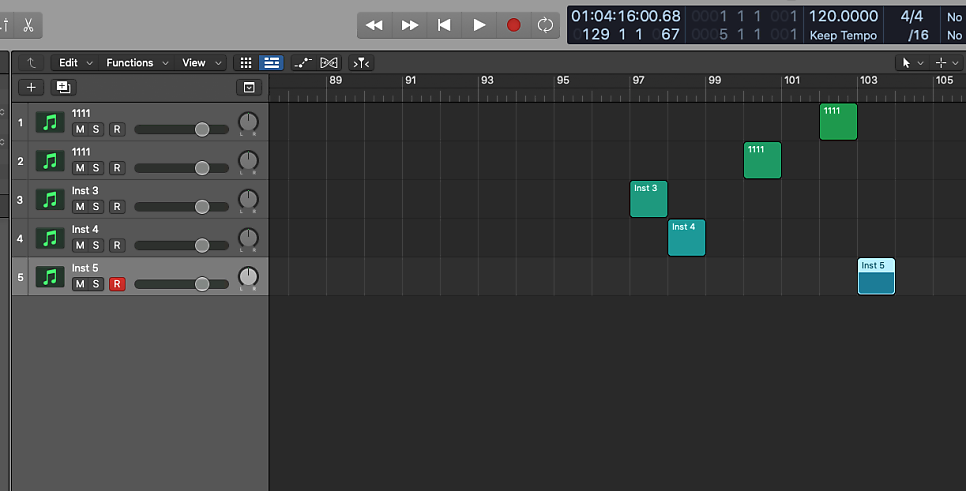The image size is (966, 491).
Task: Click the Fast Forward transport button
Action: point(409,25)
